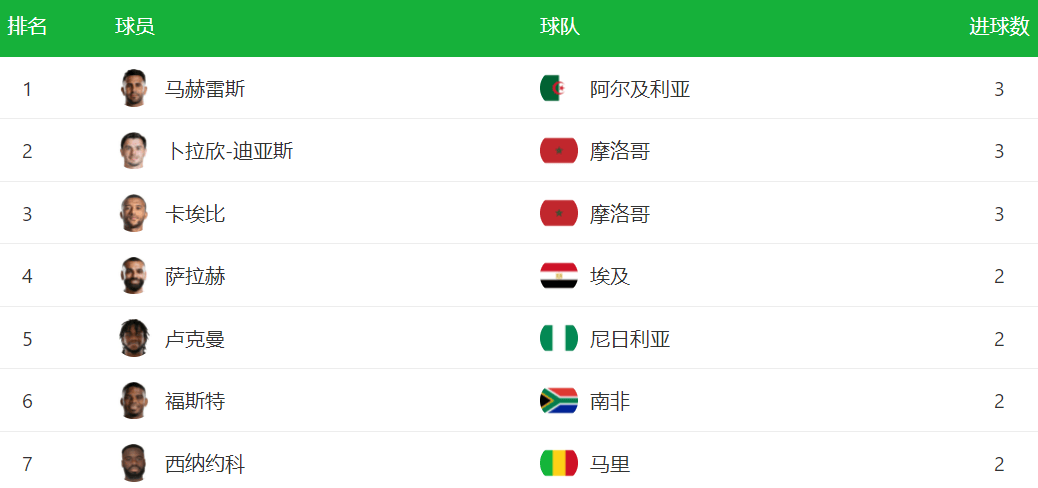Click the Mali flag icon
1038x488 pixels.
(558, 464)
